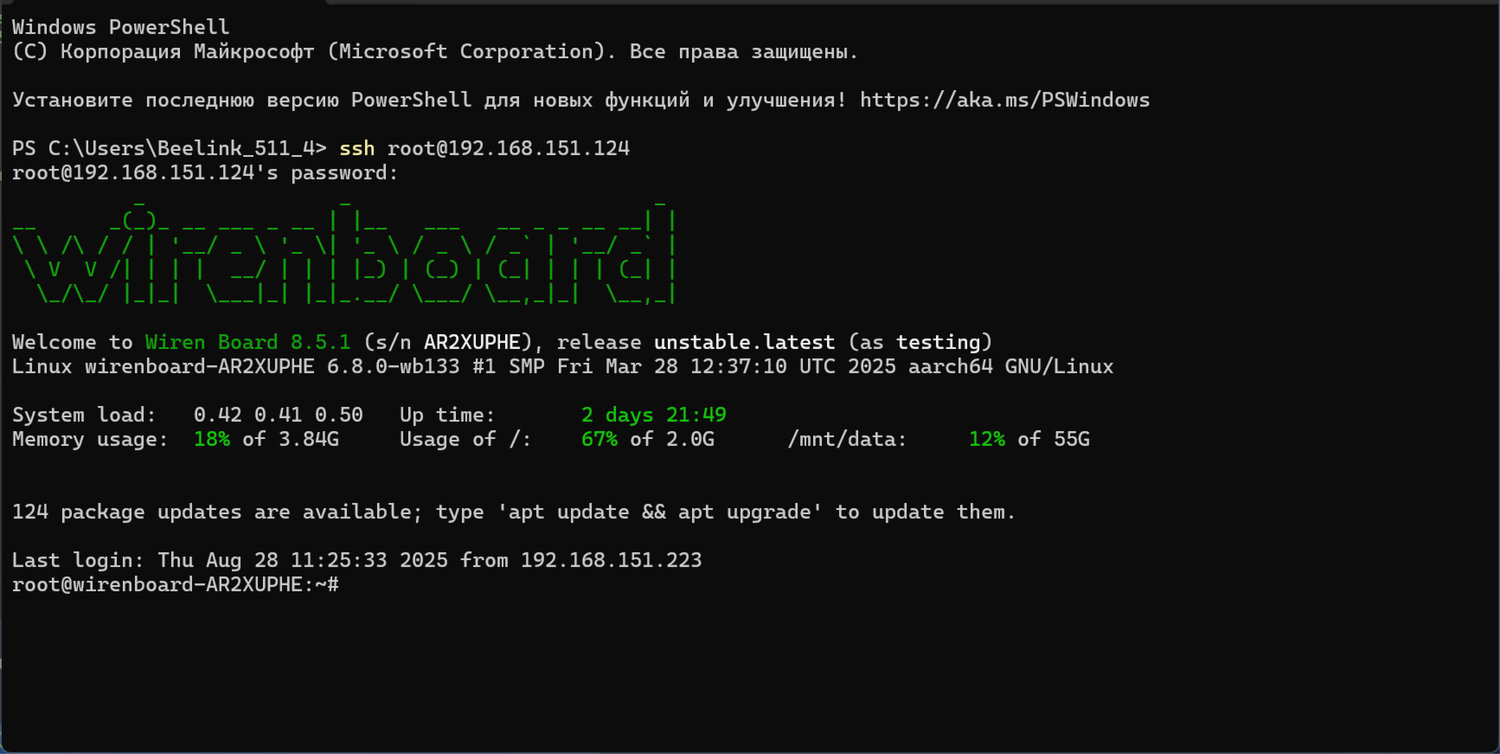The image size is (1500, 754).
Task: Click the password prompt line
Action: click(x=205, y=173)
